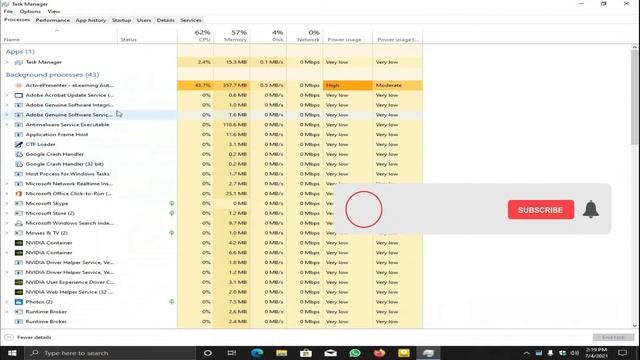The width and height of the screenshot is (640, 360).
Task: Click the Photos app icon in the list
Action: tap(18, 302)
